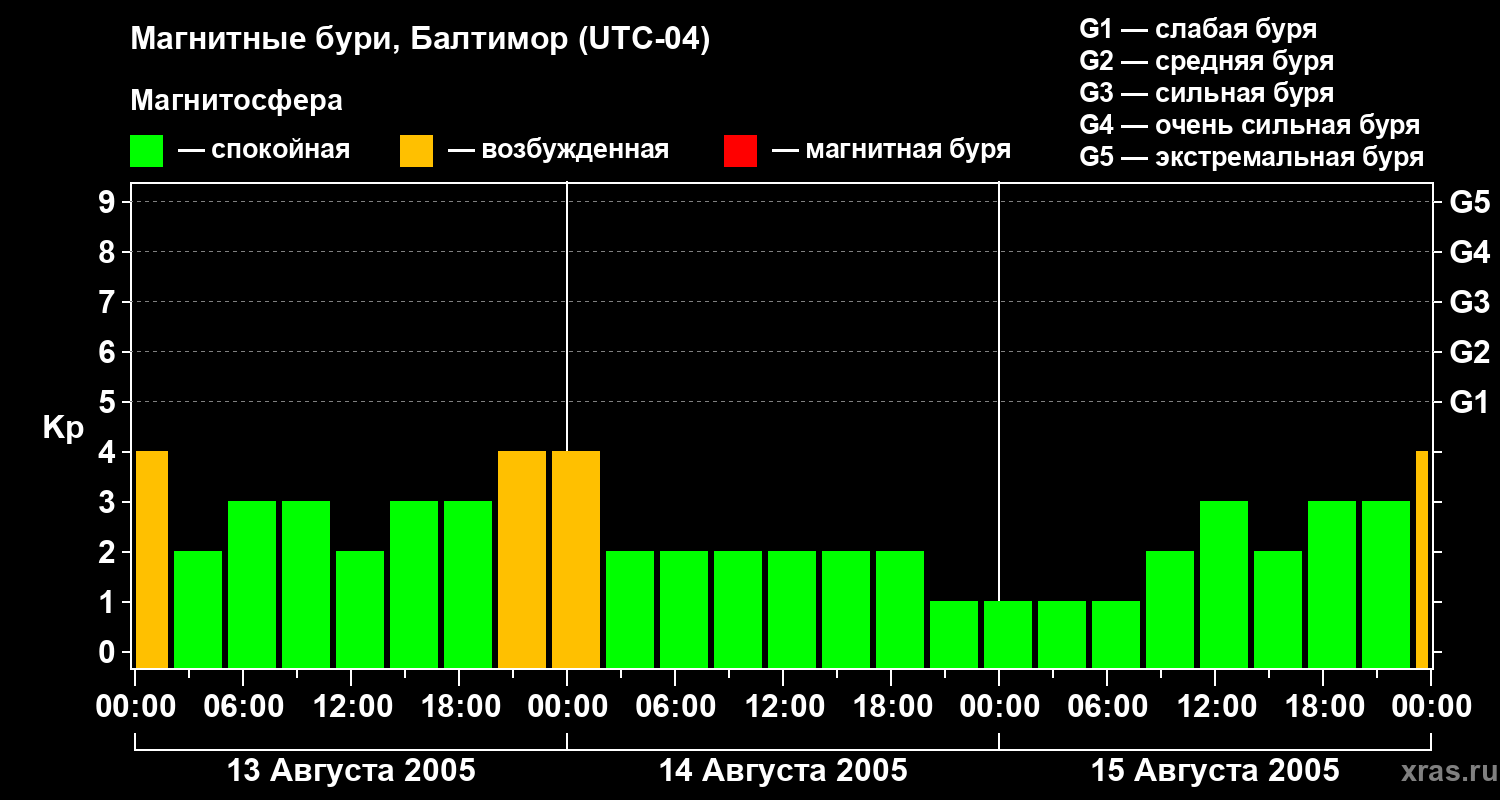Click the narrow orange bar at chart's right edge
This screenshot has width=1500, height=800.
(1422, 559)
